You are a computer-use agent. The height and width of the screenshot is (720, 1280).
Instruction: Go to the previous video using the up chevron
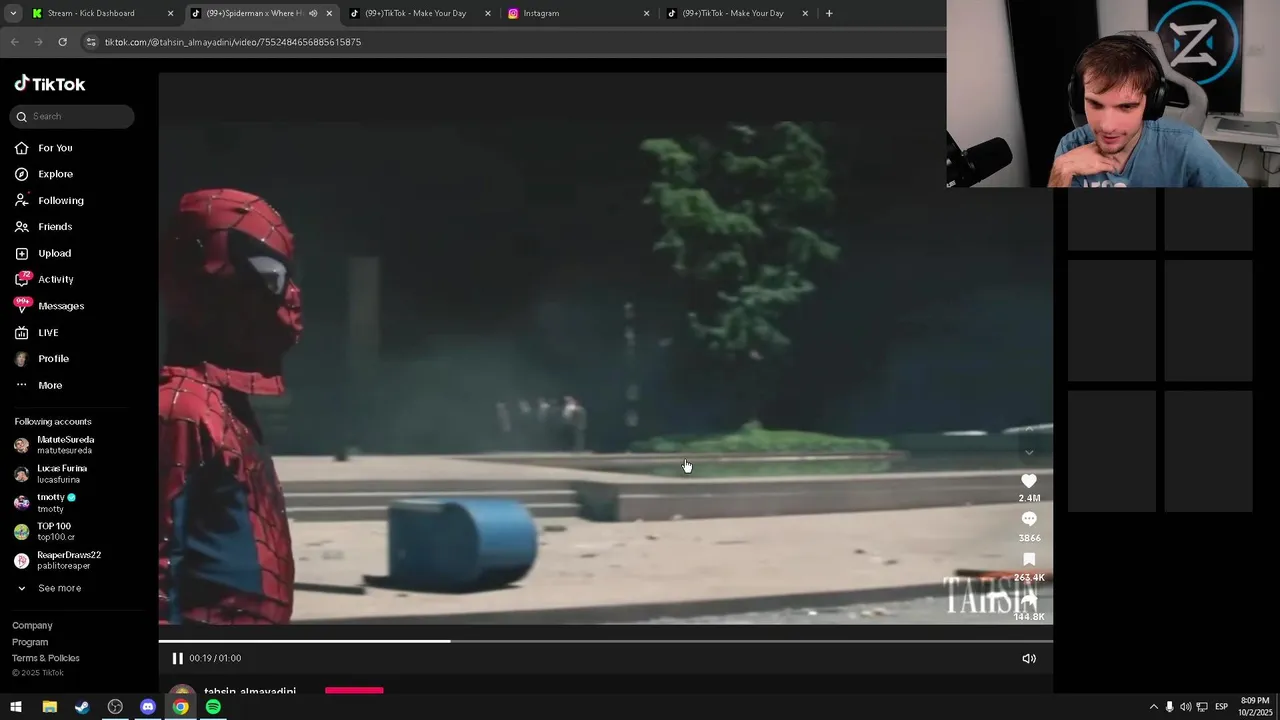click(x=1029, y=429)
